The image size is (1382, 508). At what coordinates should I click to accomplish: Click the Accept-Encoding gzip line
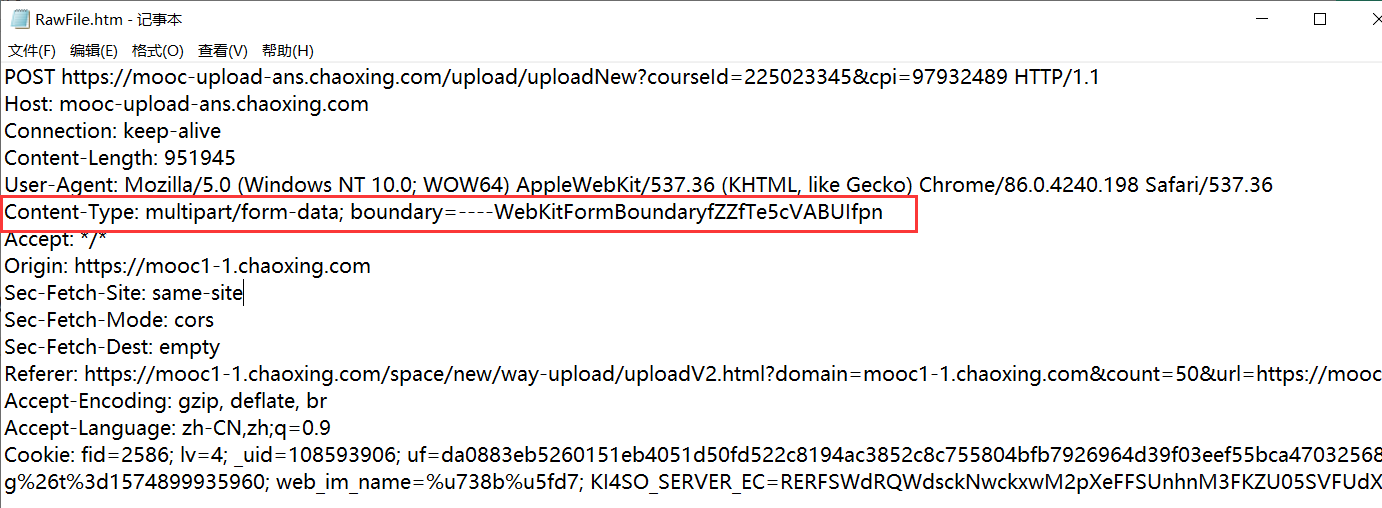click(x=165, y=401)
